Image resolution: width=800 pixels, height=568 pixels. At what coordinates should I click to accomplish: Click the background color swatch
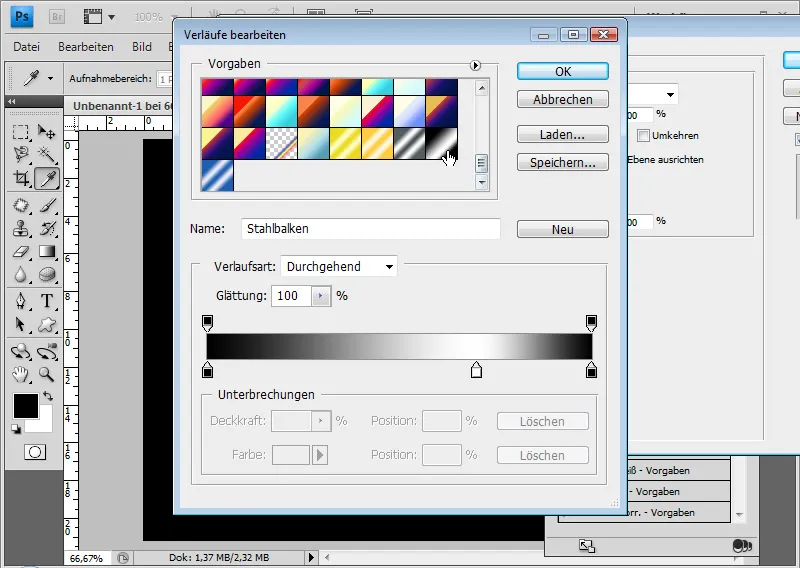point(45,425)
